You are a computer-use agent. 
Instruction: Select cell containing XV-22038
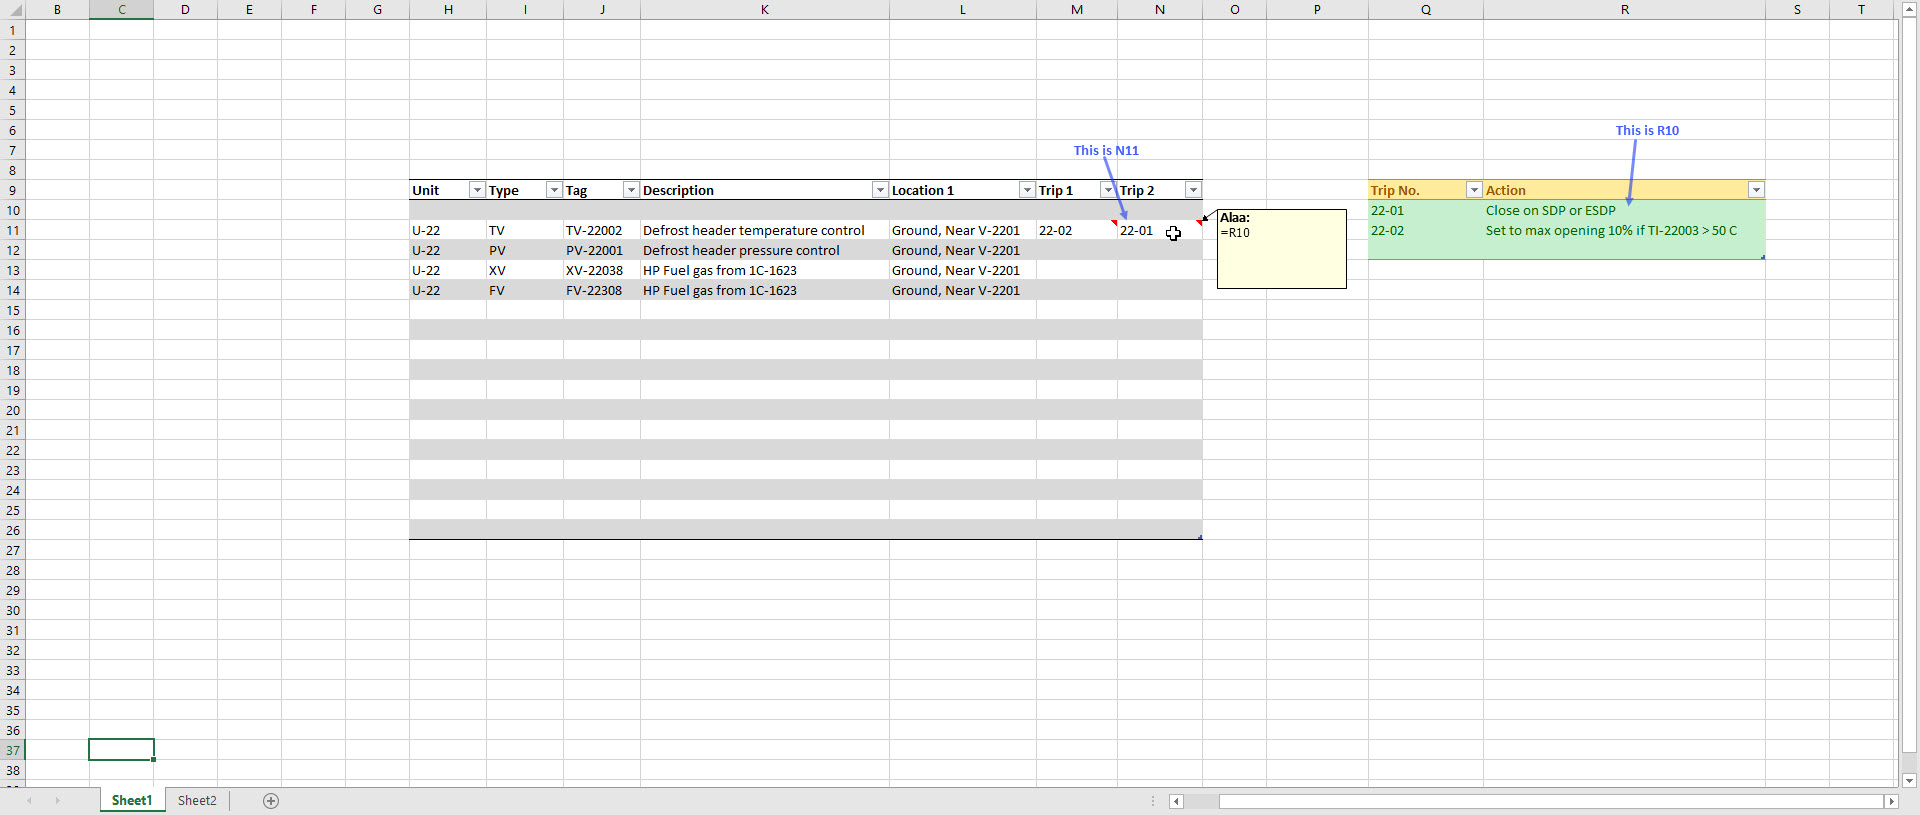point(602,270)
